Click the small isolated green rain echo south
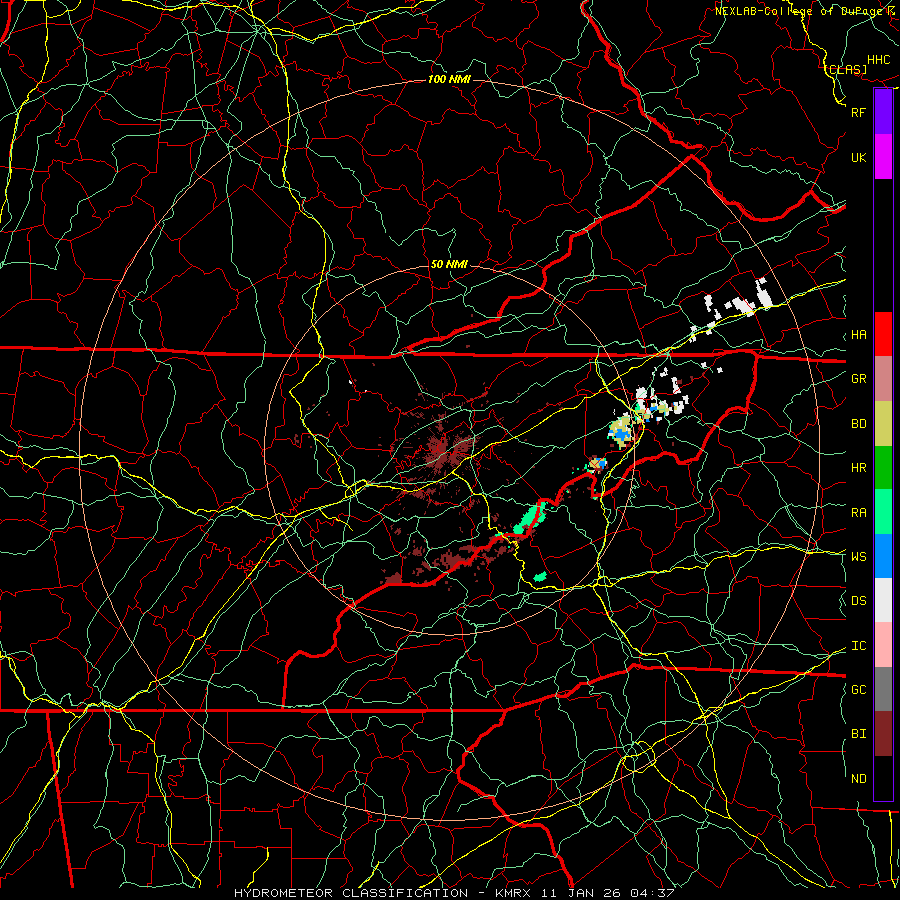This screenshot has height=900, width=900. pyautogui.click(x=540, y=576)
